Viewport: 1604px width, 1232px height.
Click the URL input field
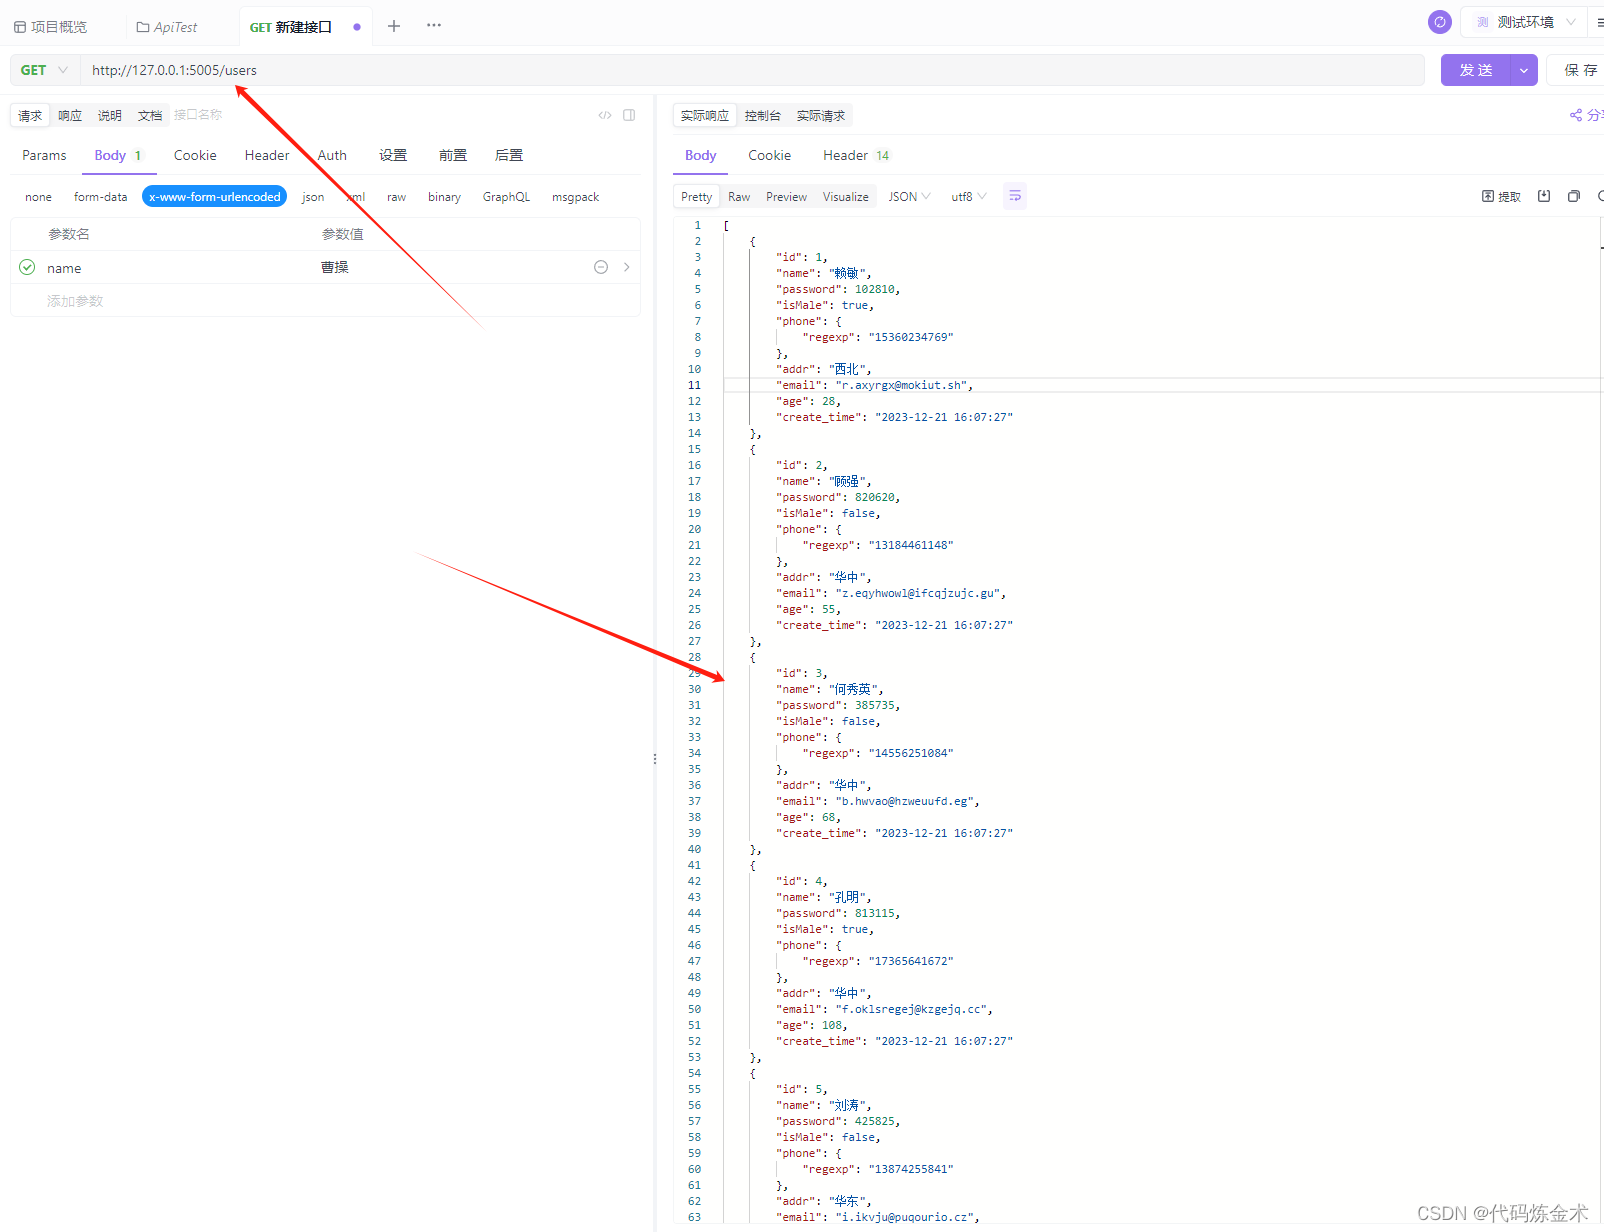752,70
